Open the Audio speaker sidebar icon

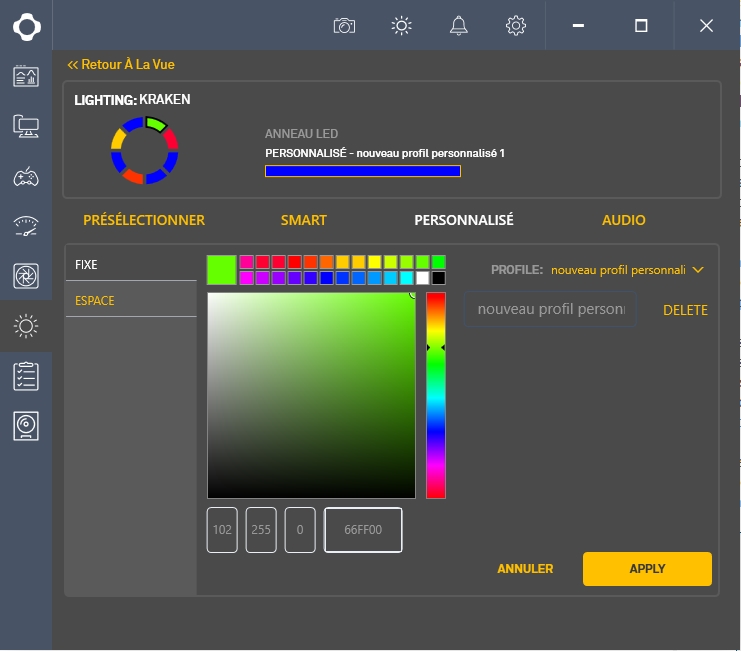[x=26, y=426]
